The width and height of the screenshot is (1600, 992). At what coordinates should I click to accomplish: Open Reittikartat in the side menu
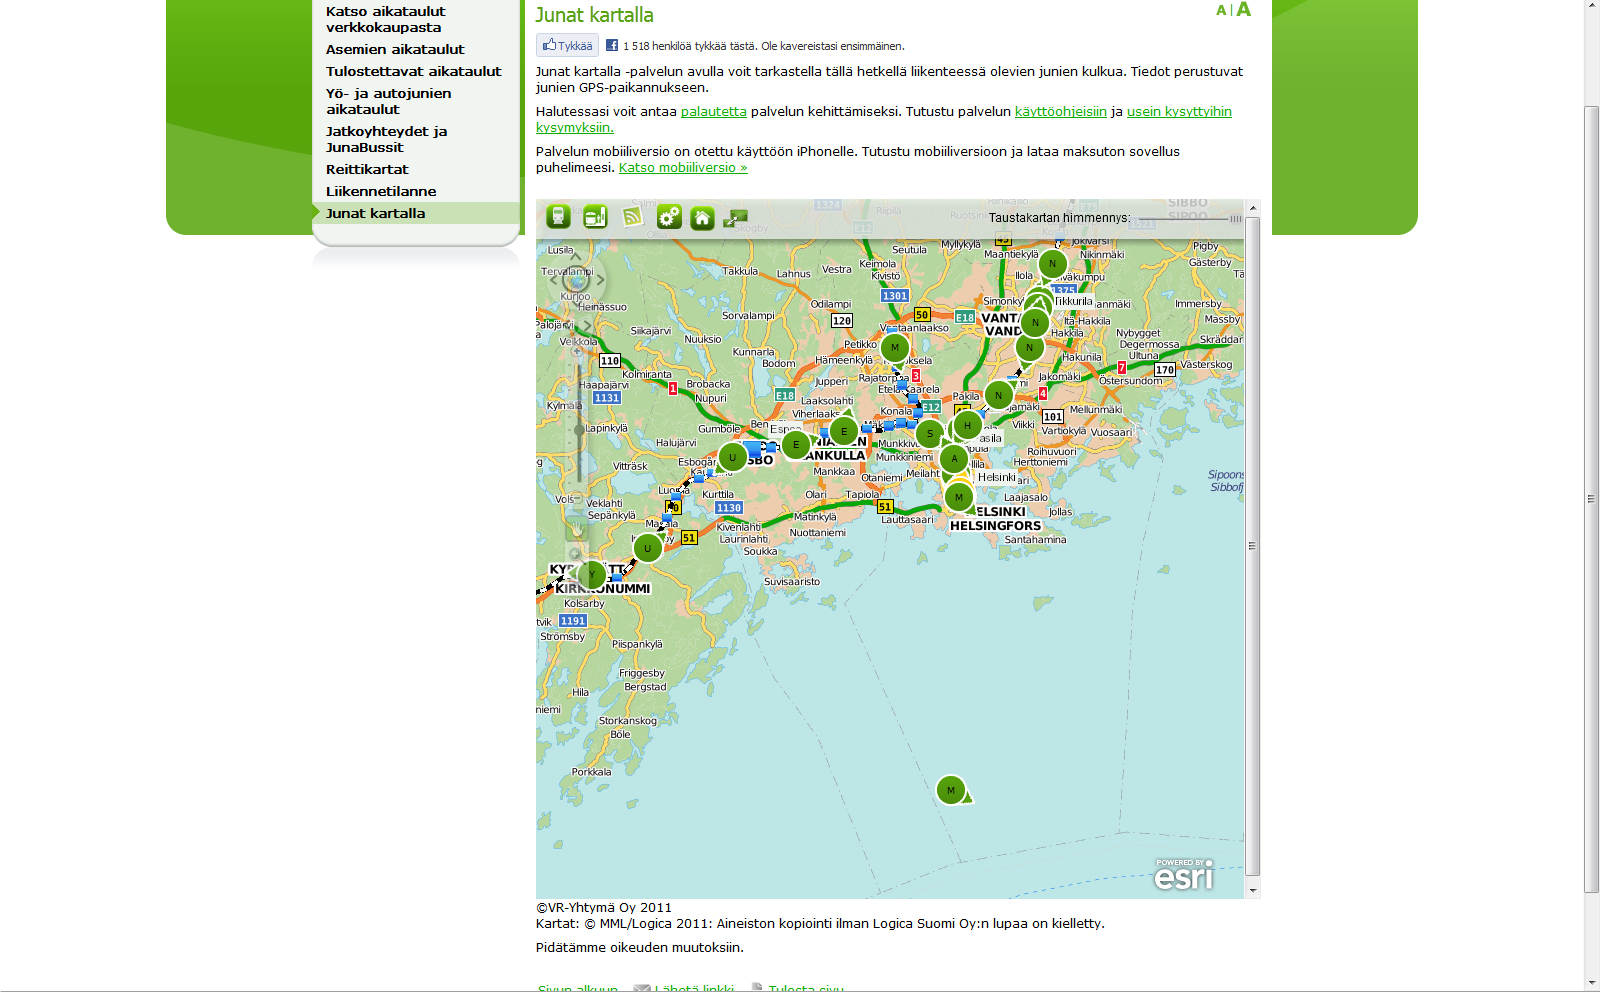[367, 169]
